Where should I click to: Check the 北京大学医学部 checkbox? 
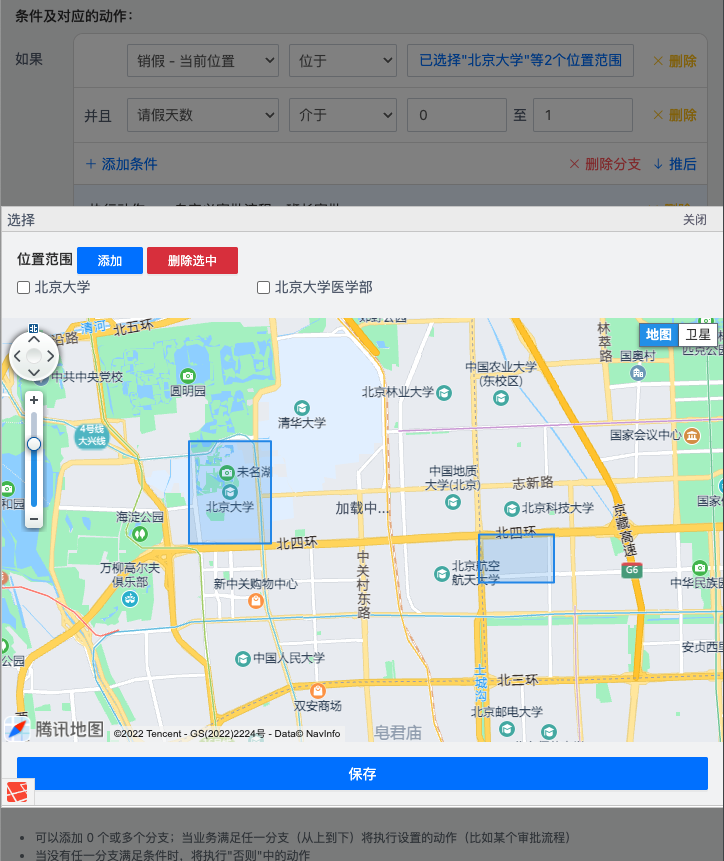264,288
